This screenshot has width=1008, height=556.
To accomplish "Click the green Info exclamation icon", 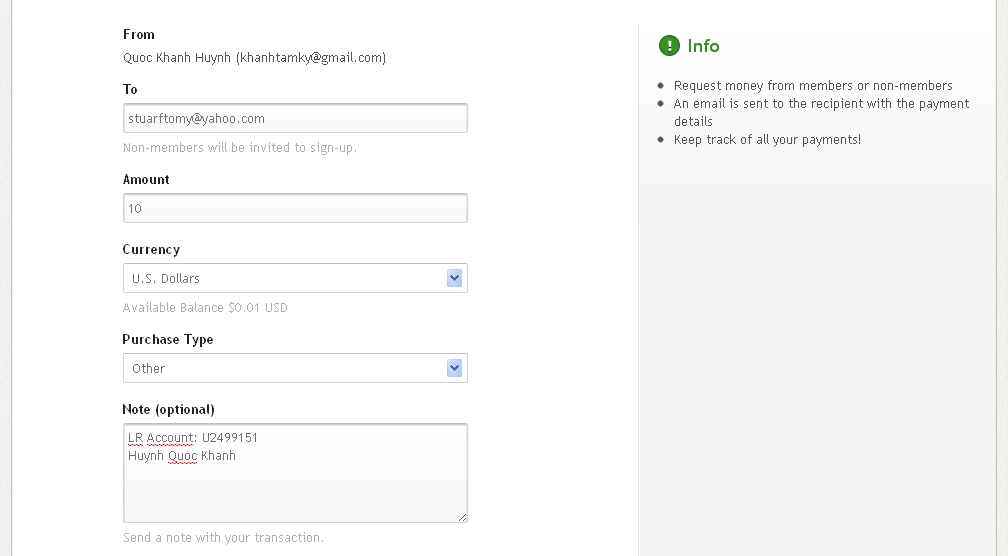I will point(669,46).
